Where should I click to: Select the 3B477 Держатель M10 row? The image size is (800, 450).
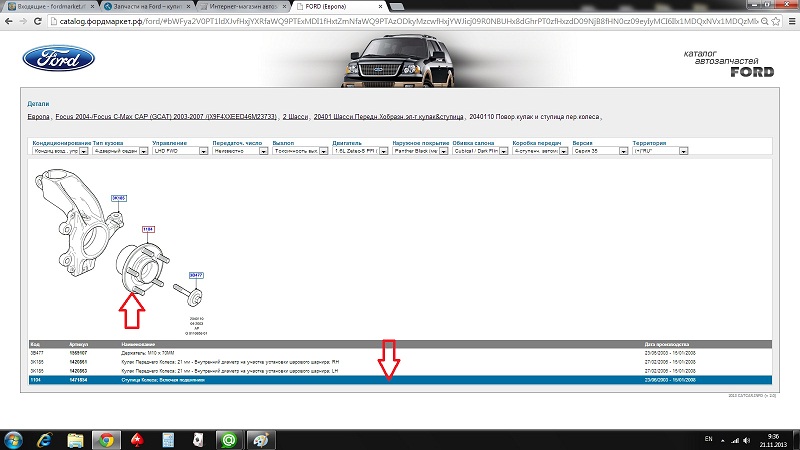coord(401,353)
